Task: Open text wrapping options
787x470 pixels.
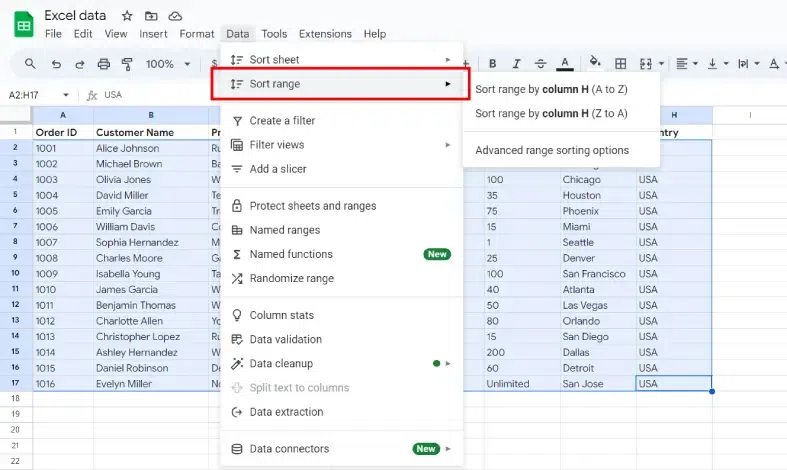Action: click(x=743, y=64)
